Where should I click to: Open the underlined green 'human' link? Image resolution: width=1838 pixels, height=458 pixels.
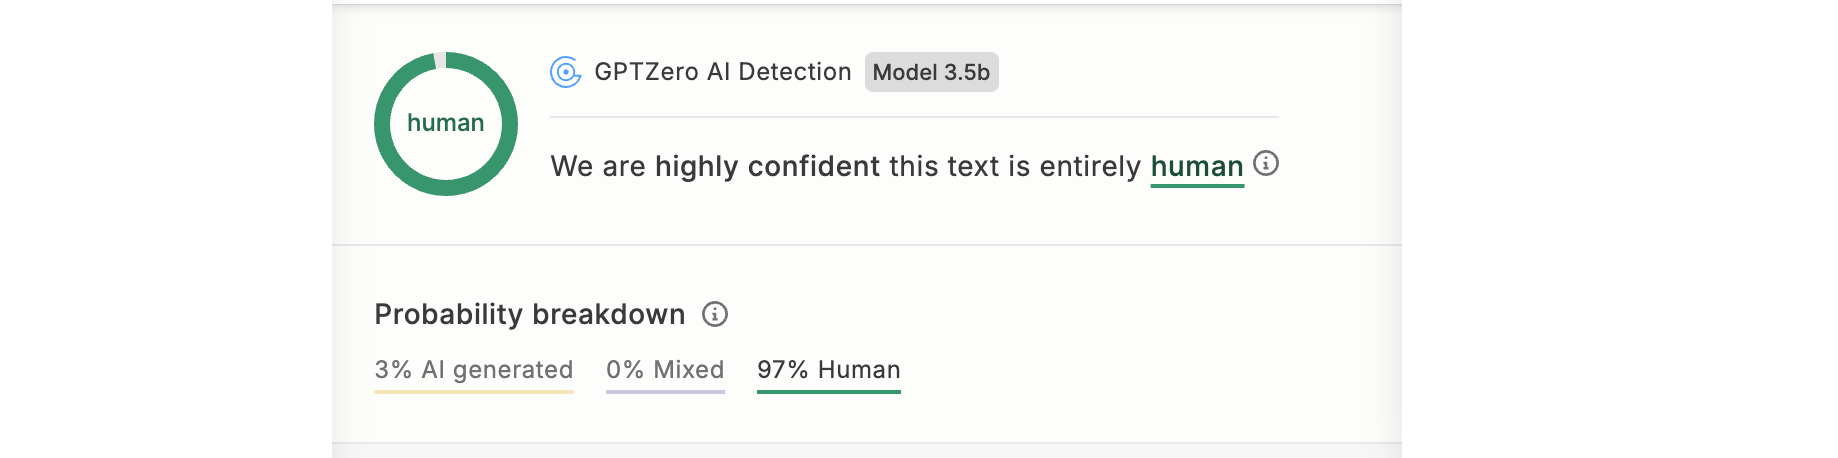point(1197,166)
